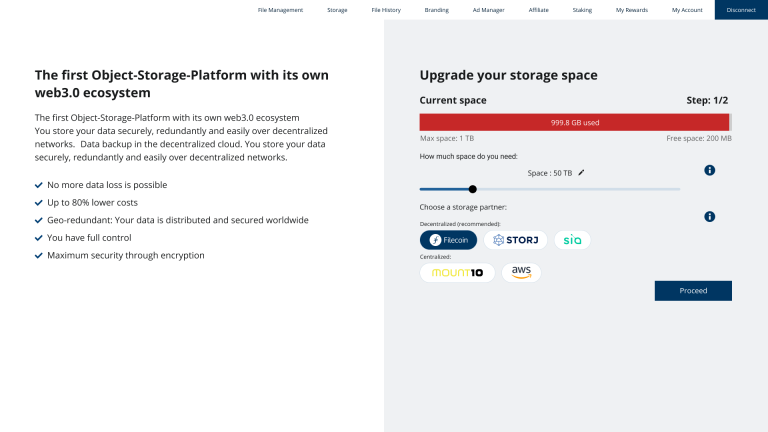Choose the STORJ storage partner
Screen dimensions: 768x432
[515, 240]
